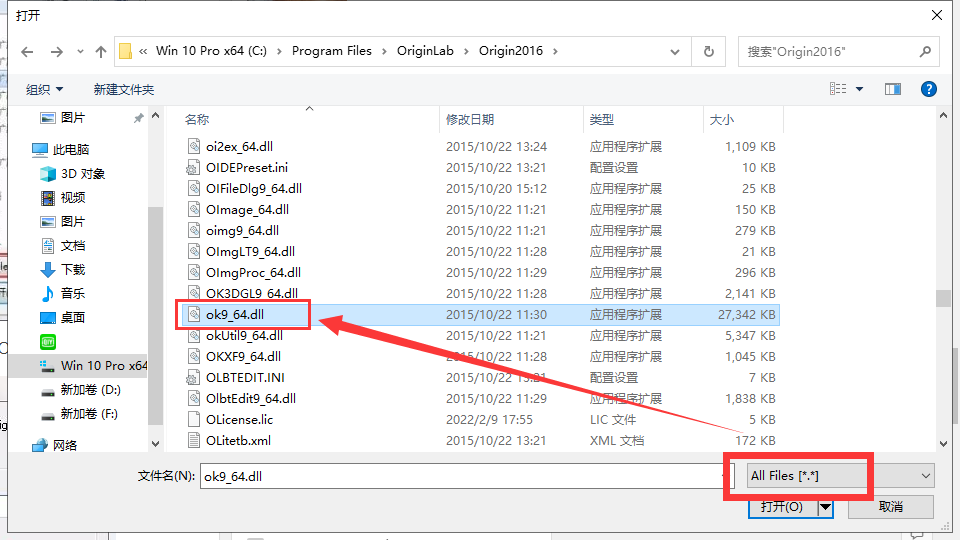Image resolution: width=960 pixels, height=540 pixels.
Task: Open recent locations dropdown arrow
Action: [x=80, y=52]
